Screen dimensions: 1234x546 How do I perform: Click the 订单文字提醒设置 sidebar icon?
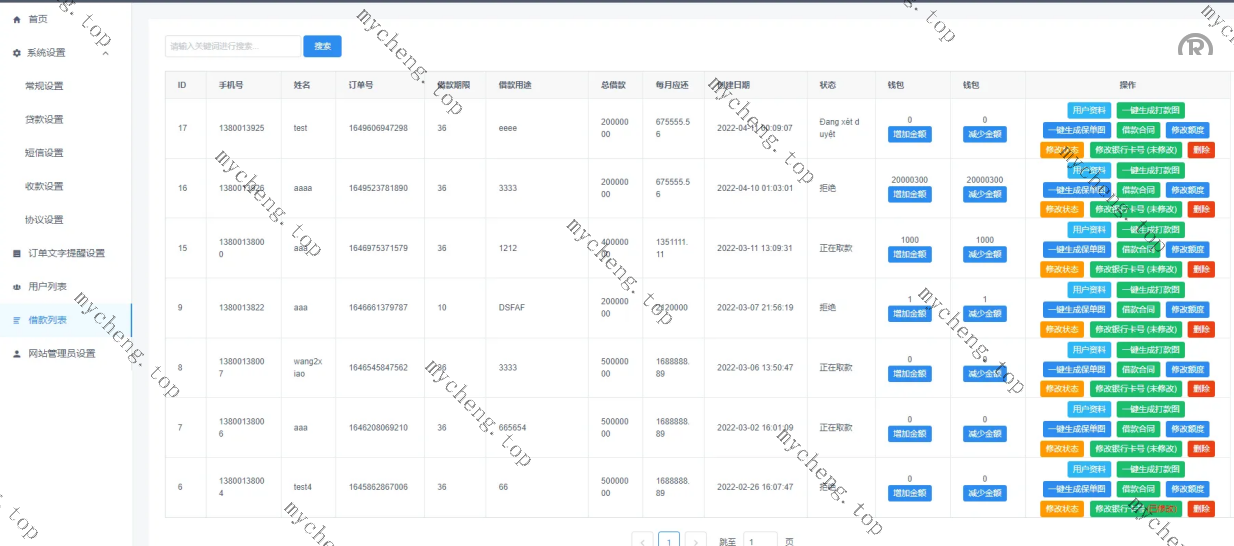coord(16,253)
